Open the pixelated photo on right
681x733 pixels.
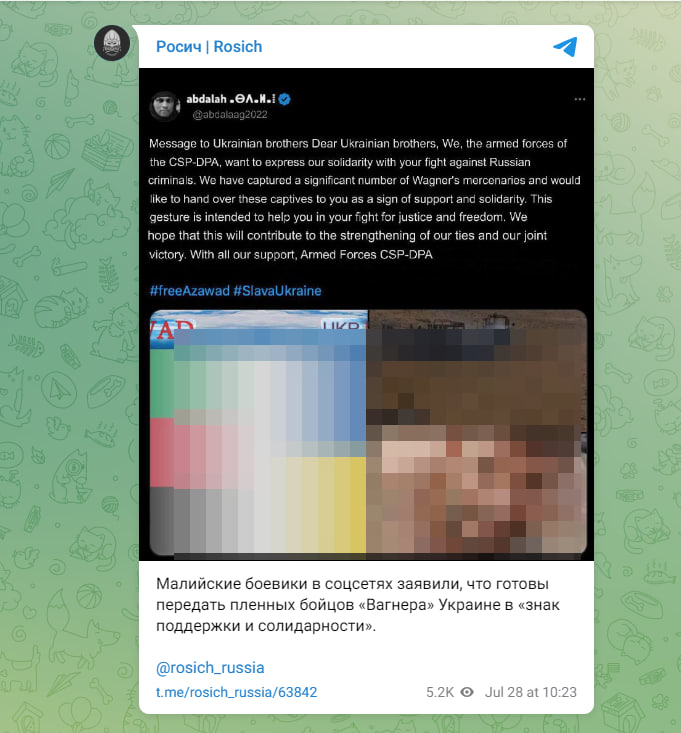click(477, 432)
